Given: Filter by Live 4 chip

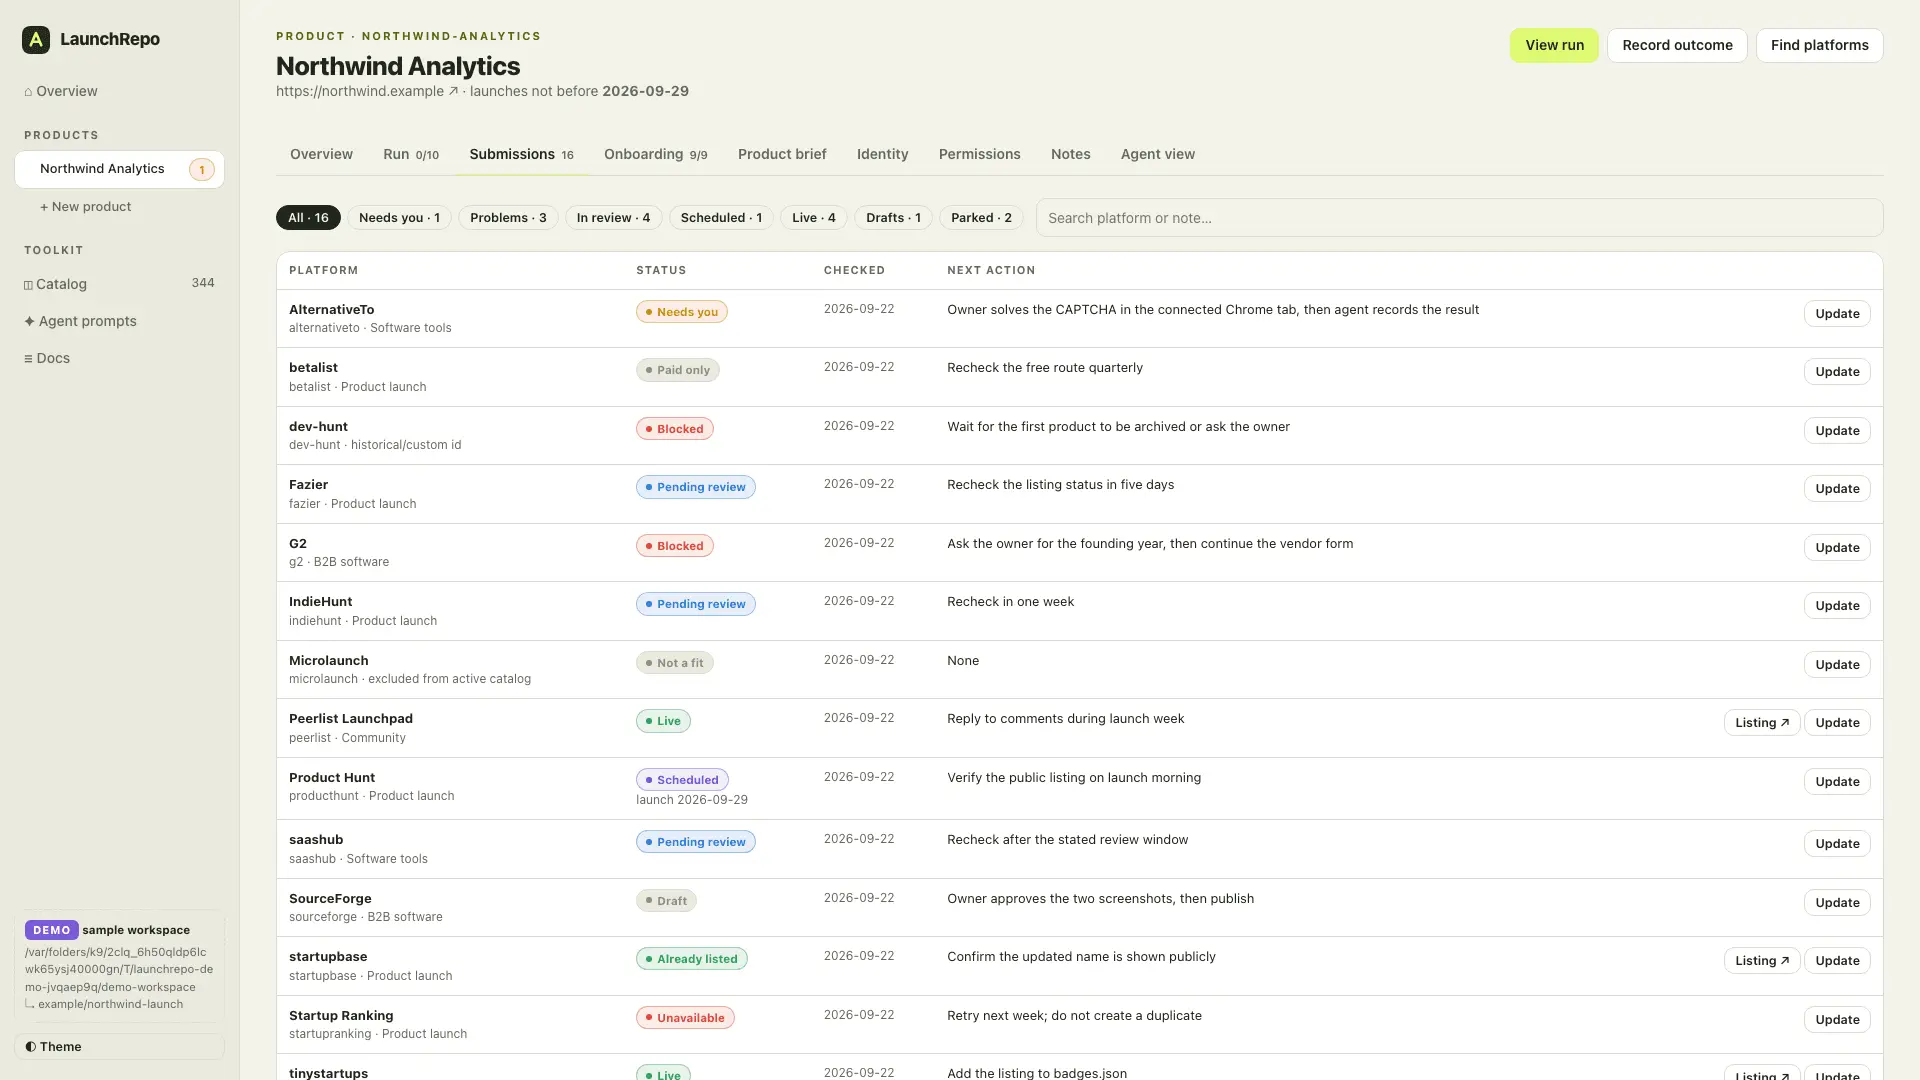Looking at the screenshot, I should click(x=814, y=218).
